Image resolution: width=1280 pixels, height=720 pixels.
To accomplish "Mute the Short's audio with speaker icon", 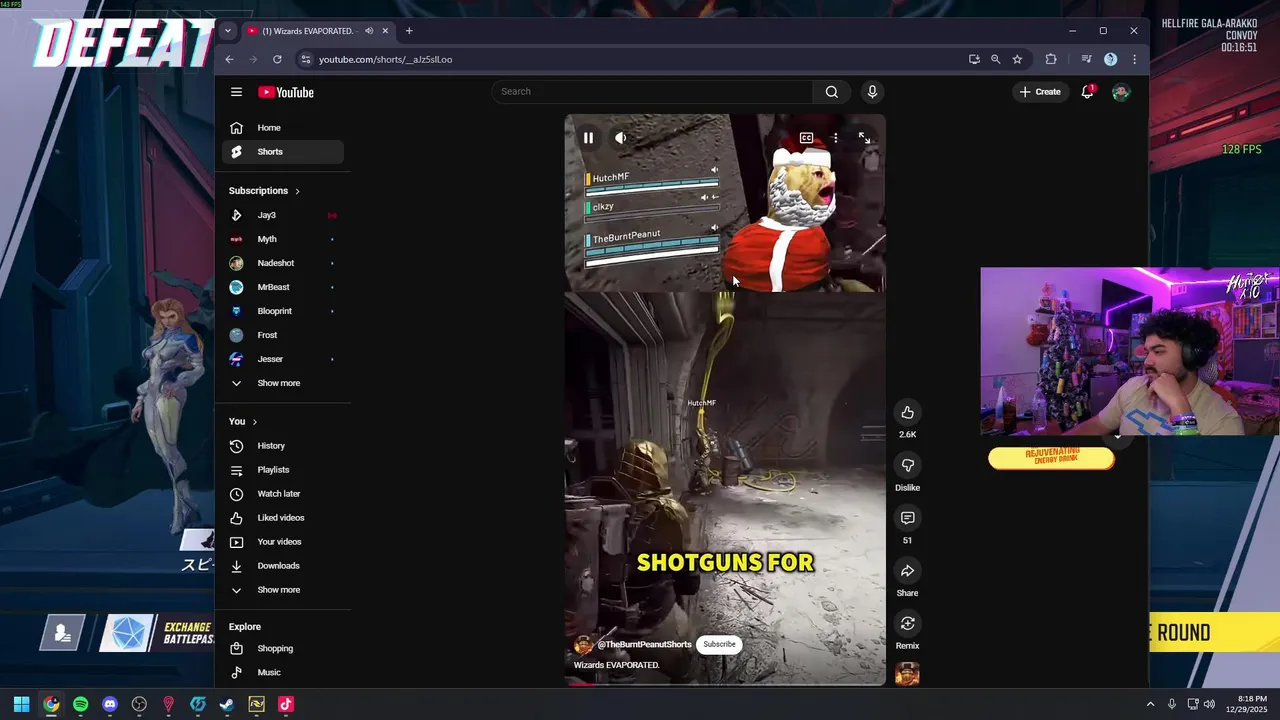I will tap(620, 138).
